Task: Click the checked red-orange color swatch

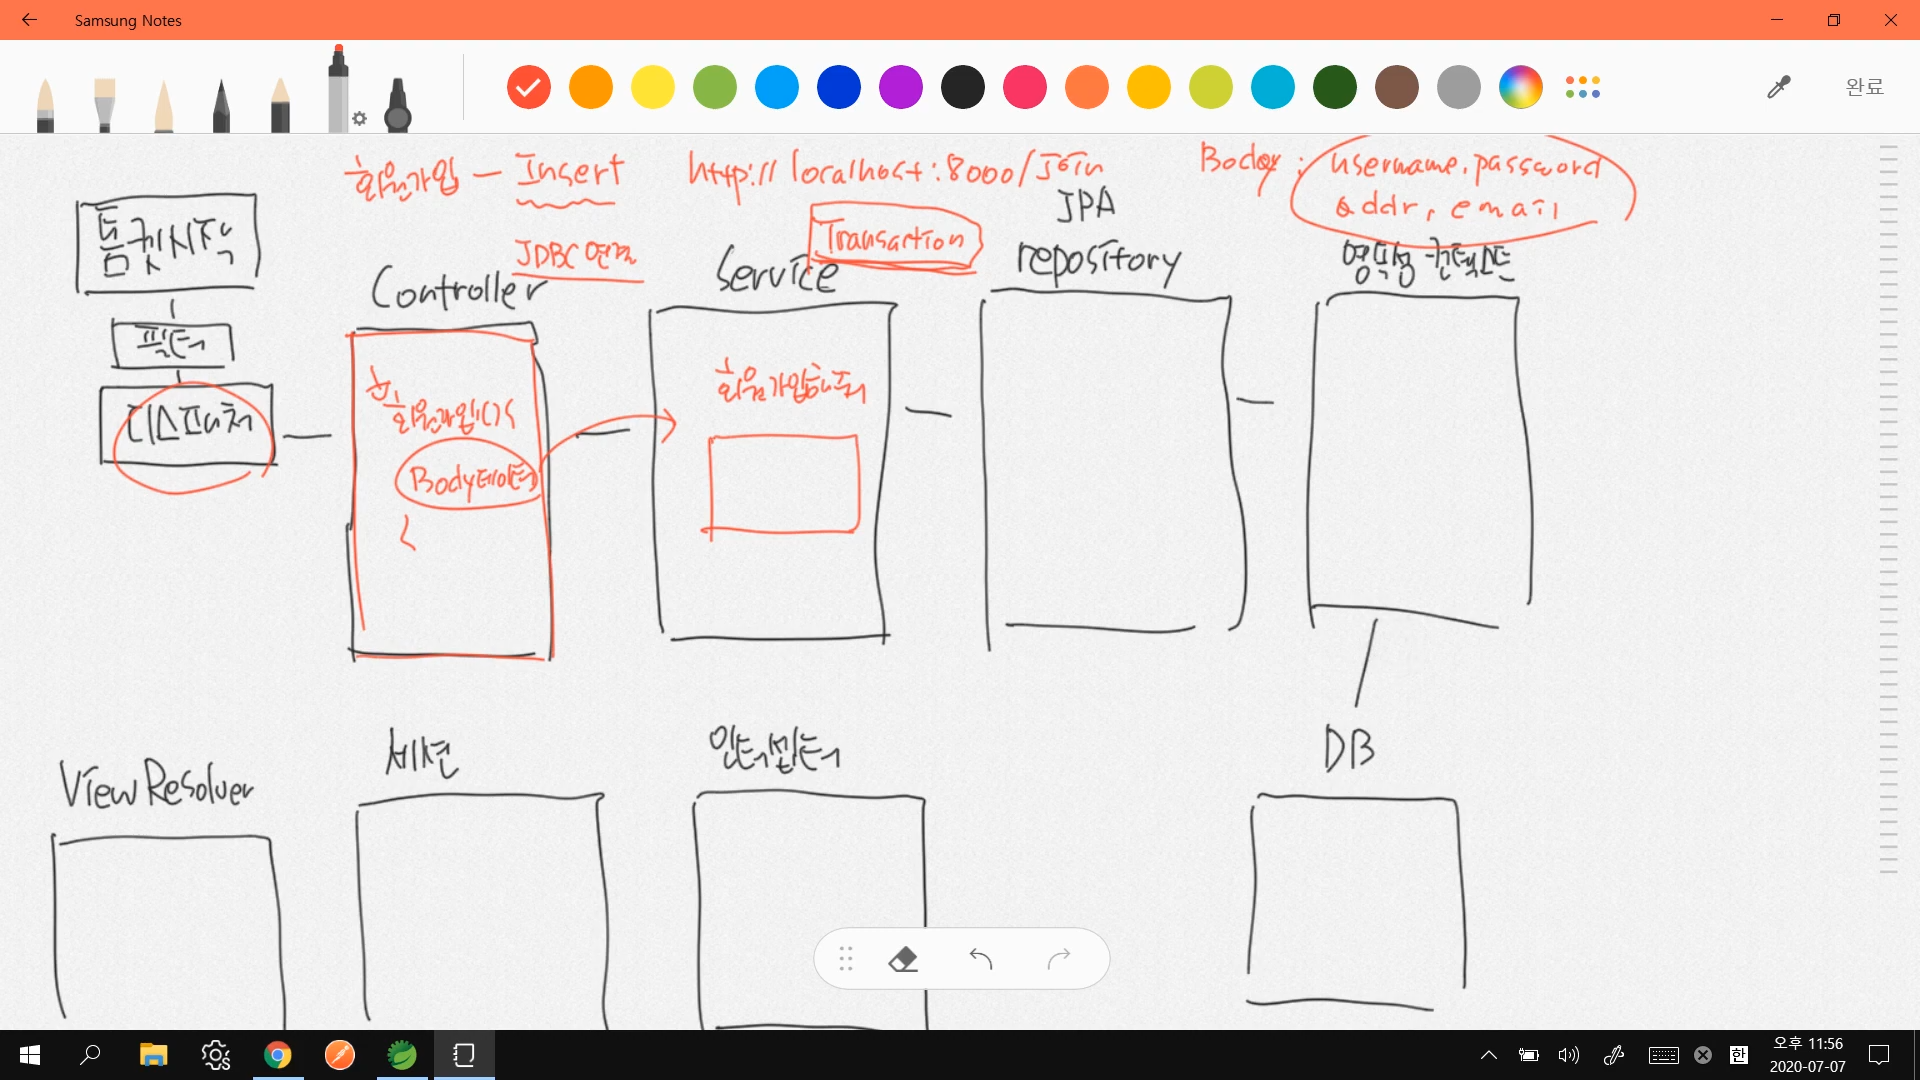Action: click(529, 88)
